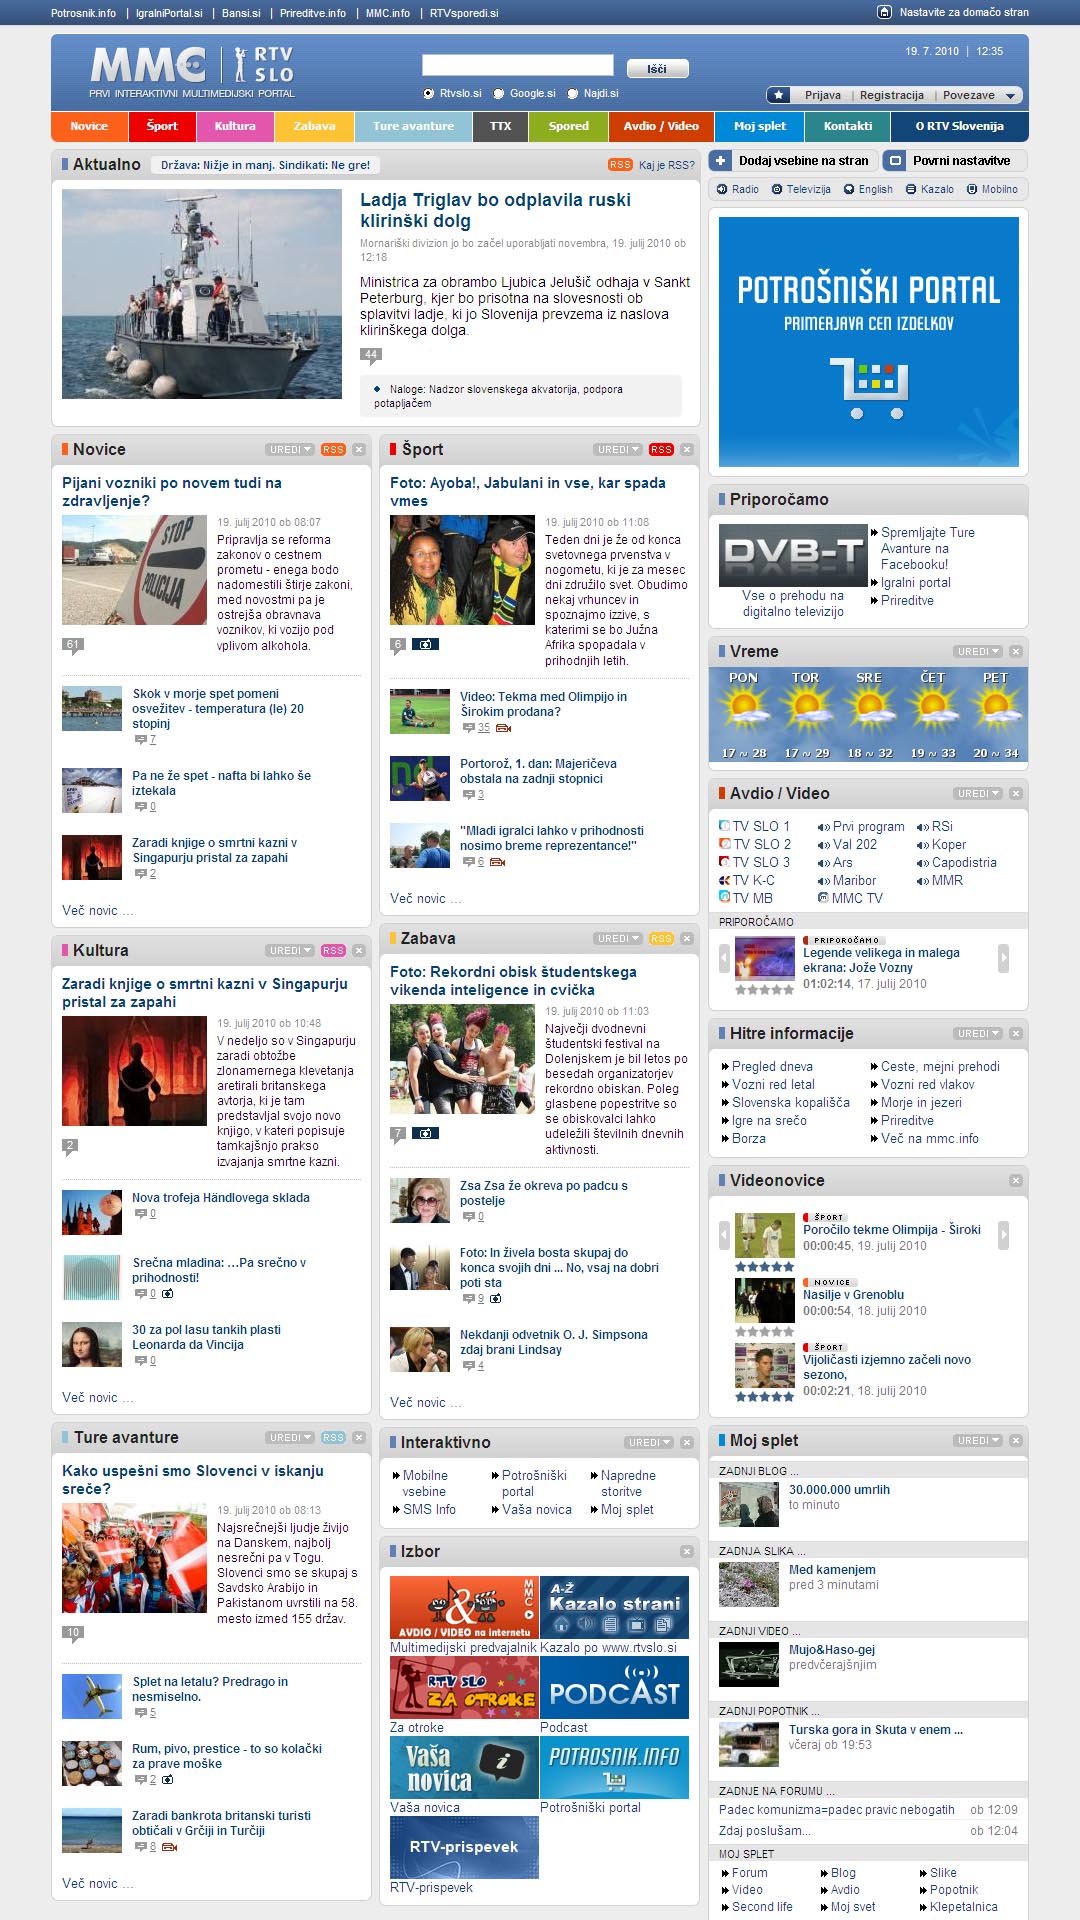
Task: Open the RSS feed for Kultura
Action: pos(333,951)
